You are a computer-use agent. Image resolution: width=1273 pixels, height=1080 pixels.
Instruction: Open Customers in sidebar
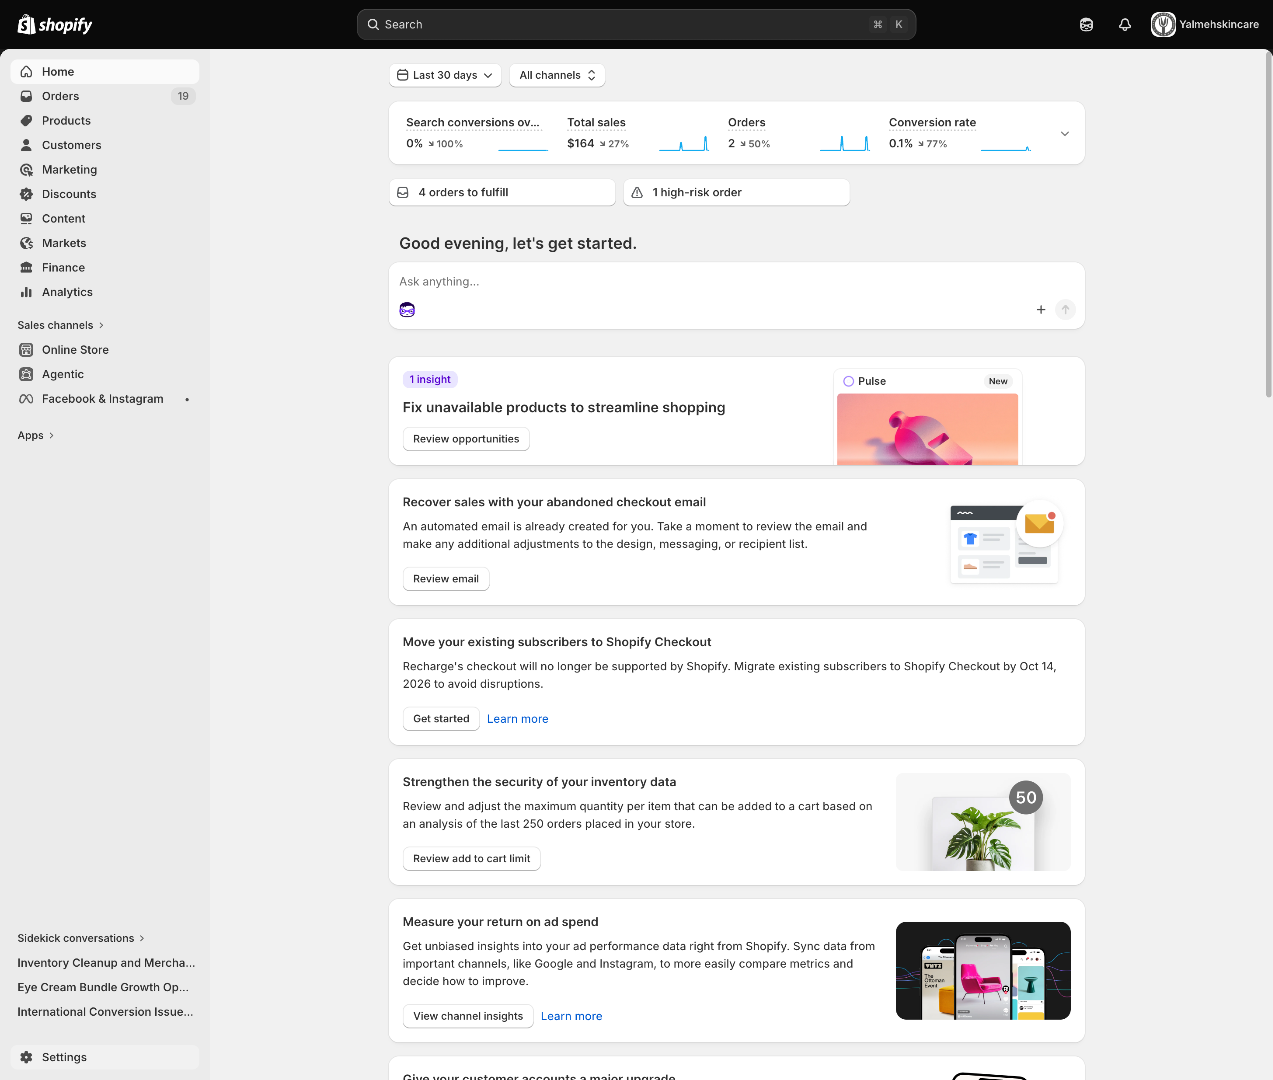(105, 145)
